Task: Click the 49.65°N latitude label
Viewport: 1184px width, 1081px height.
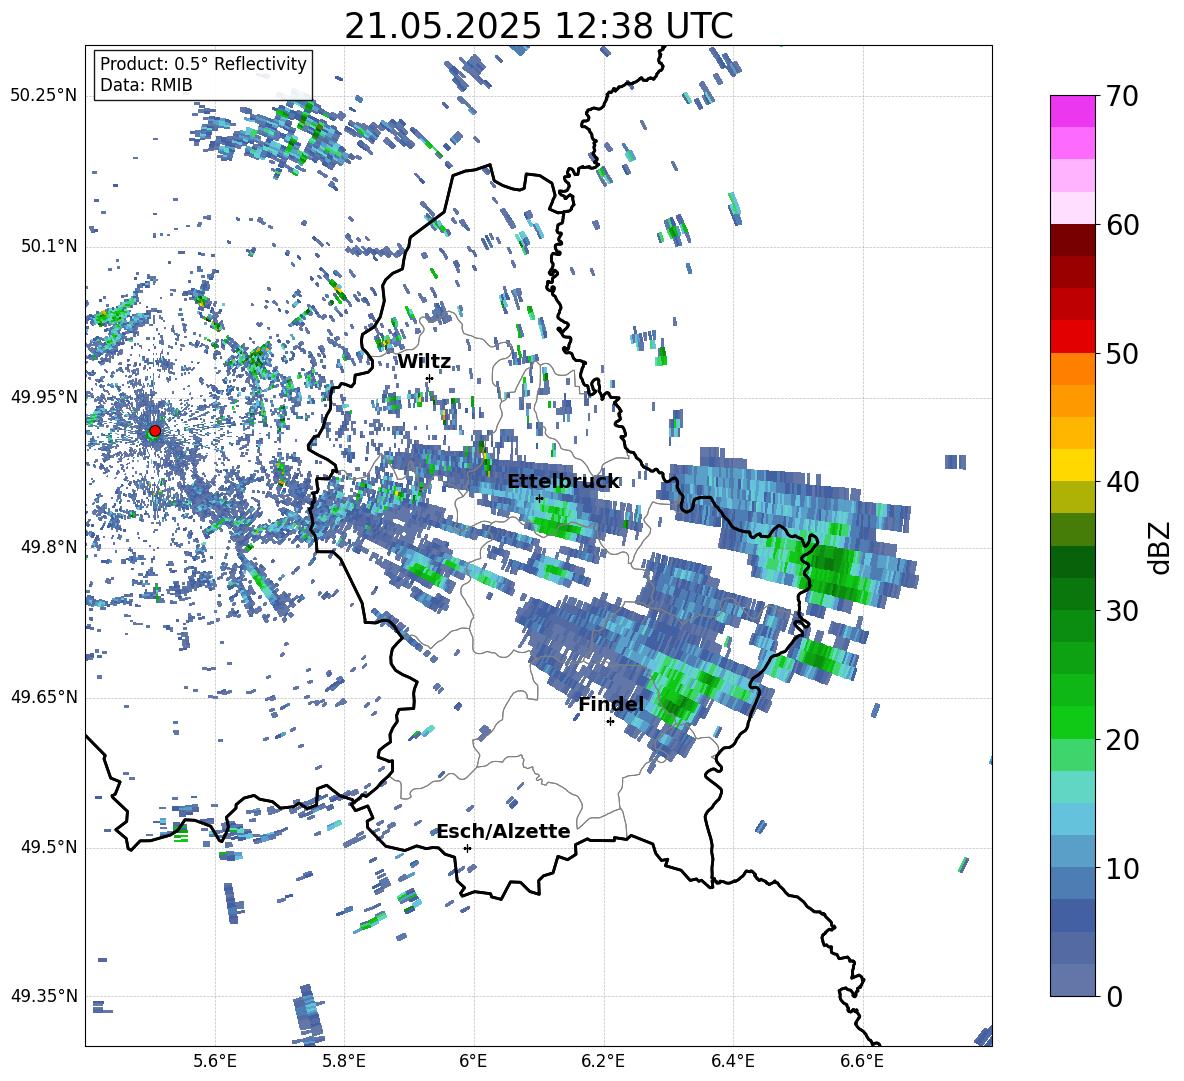Action: (44, 697)
